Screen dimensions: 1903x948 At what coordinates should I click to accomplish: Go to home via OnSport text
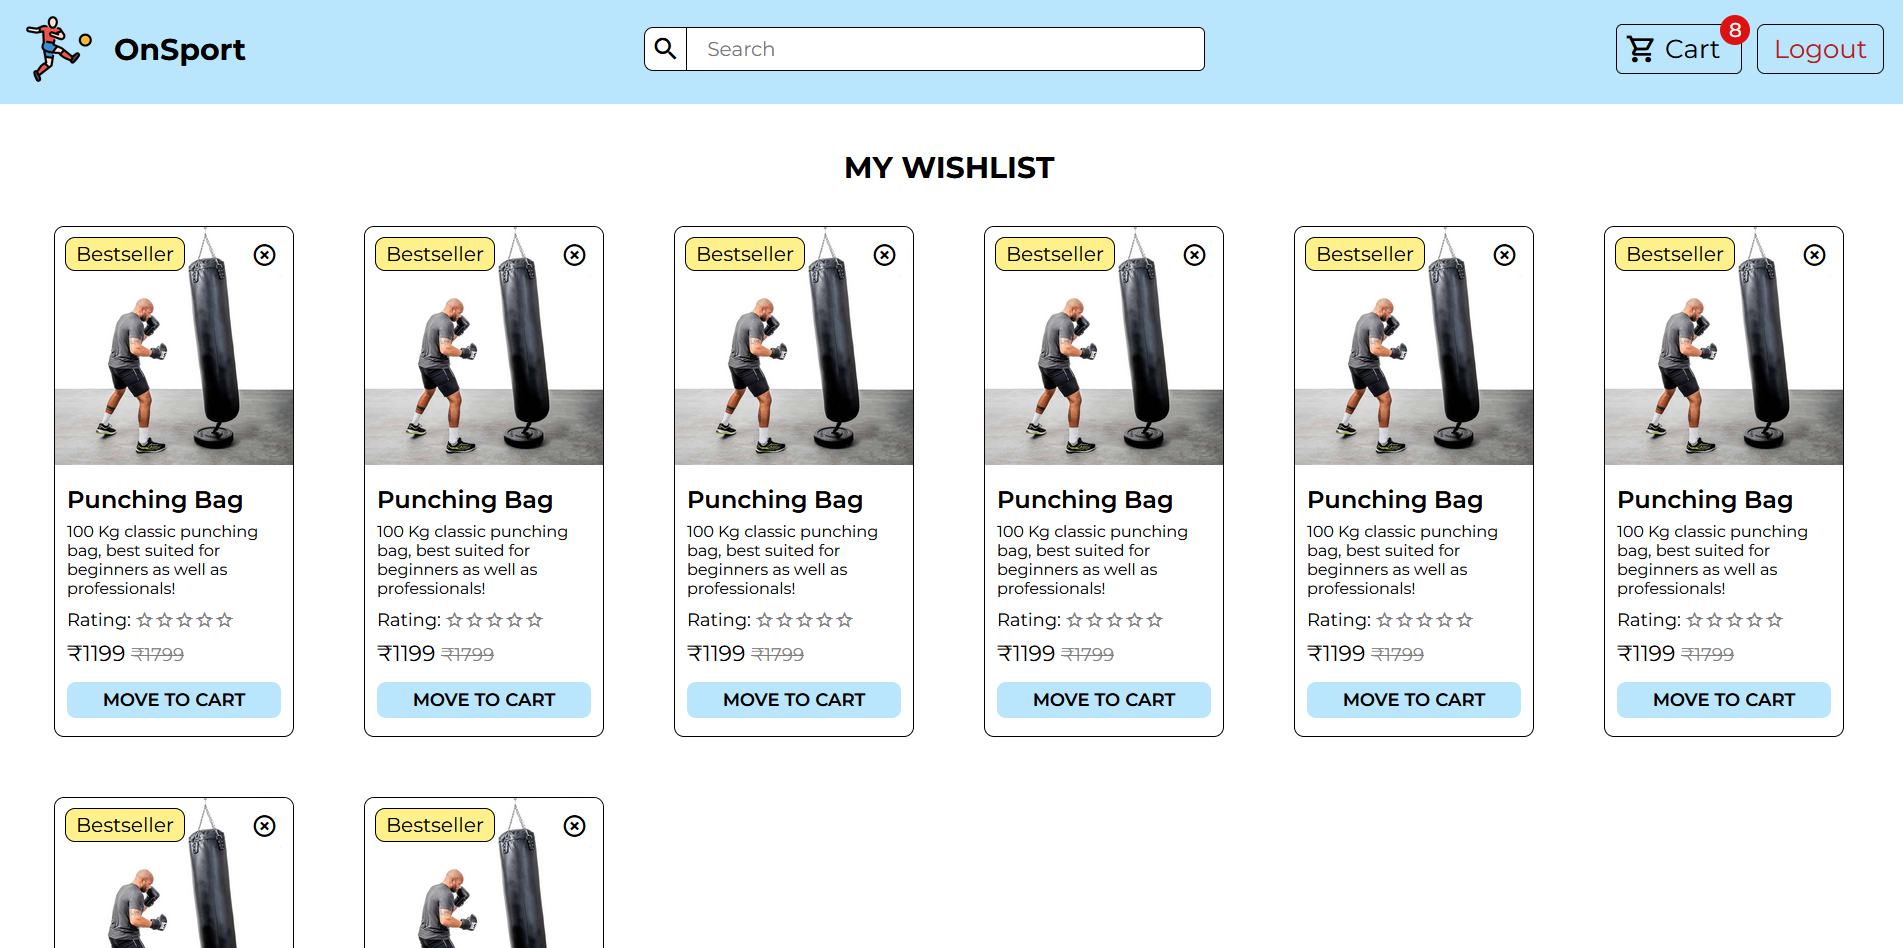[180, 49]
